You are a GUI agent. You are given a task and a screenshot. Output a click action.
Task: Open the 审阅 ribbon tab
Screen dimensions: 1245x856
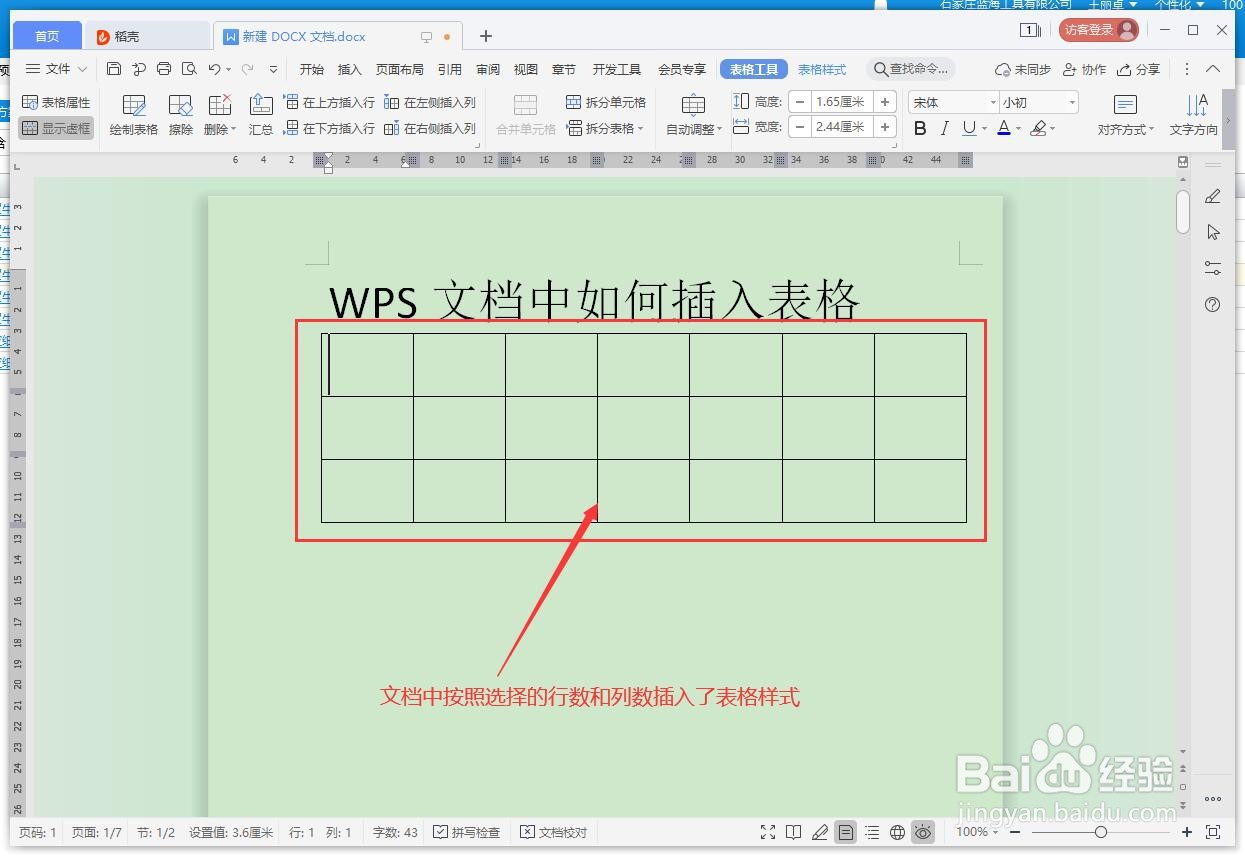[x=488, y=69]
